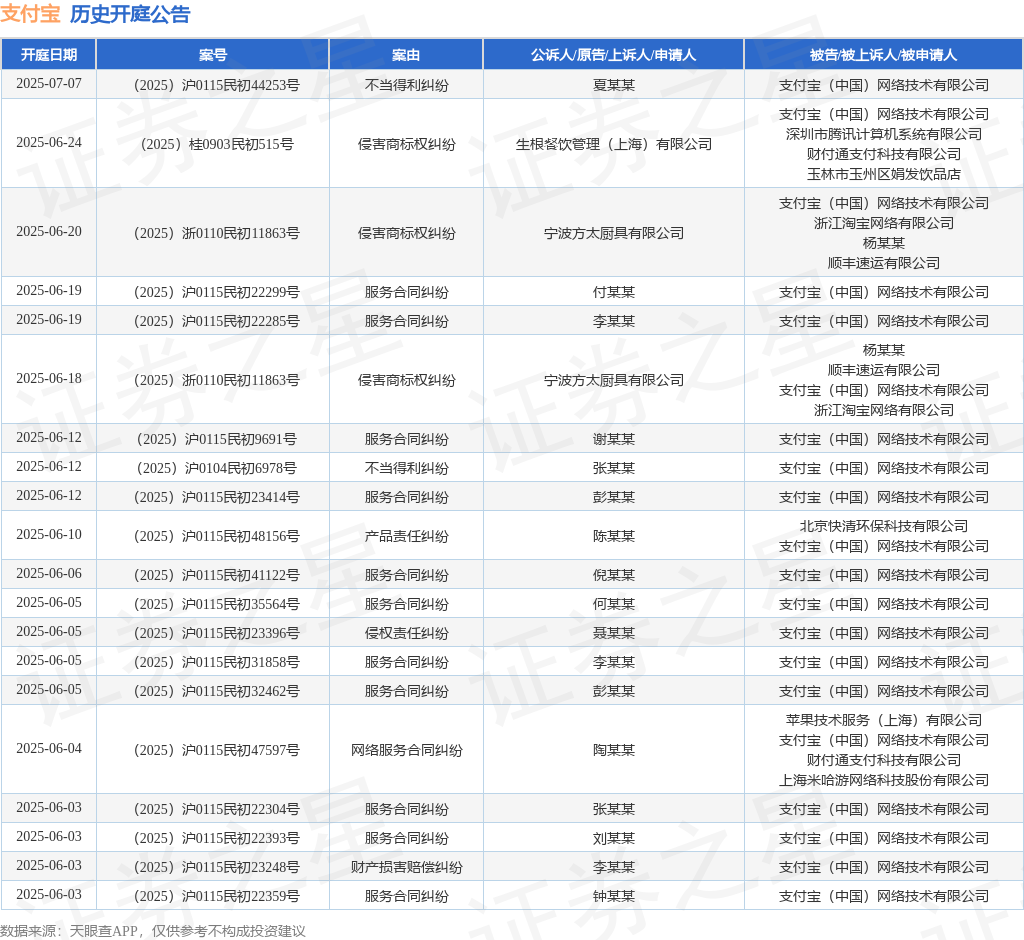Click defendant 北京快清环保科技有限公司
This screenshot has width=1024, height=940.
point(884,526)
